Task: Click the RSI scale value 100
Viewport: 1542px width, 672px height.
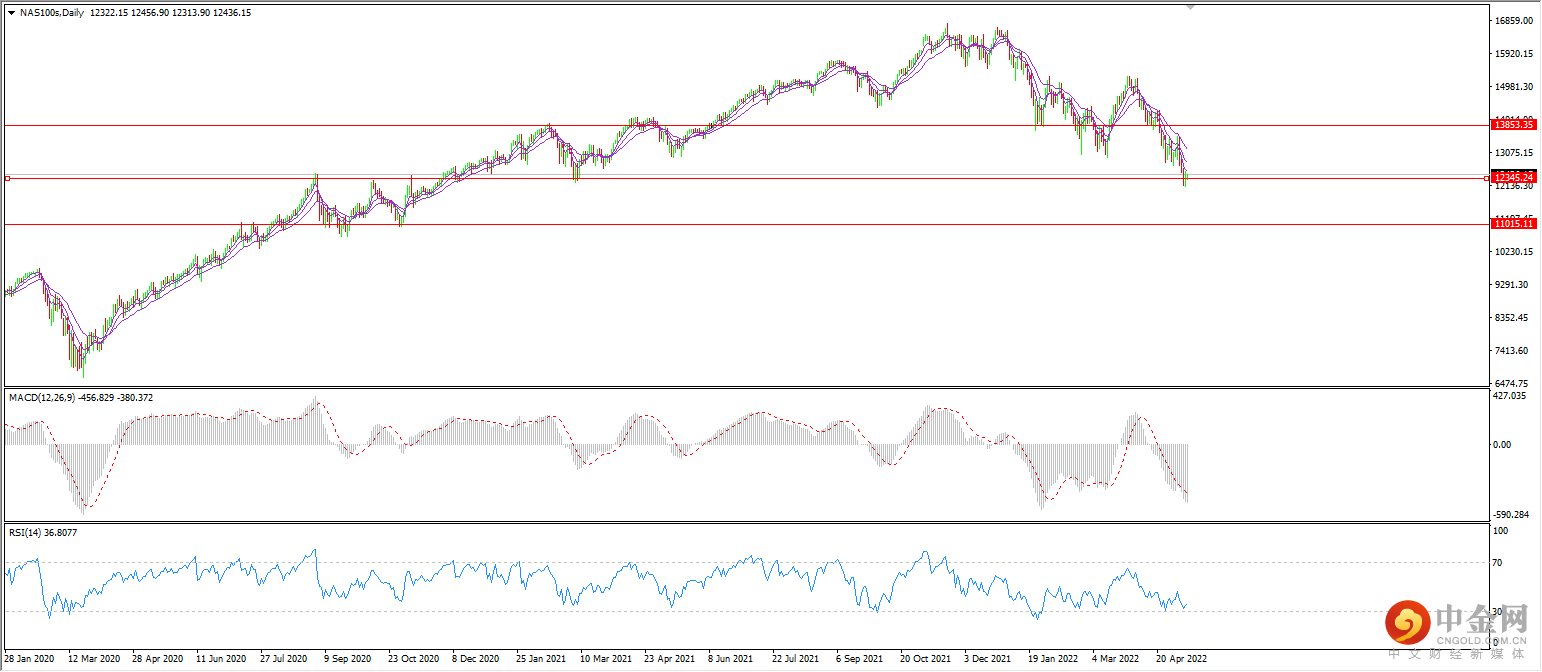Action: (1500, 532)
